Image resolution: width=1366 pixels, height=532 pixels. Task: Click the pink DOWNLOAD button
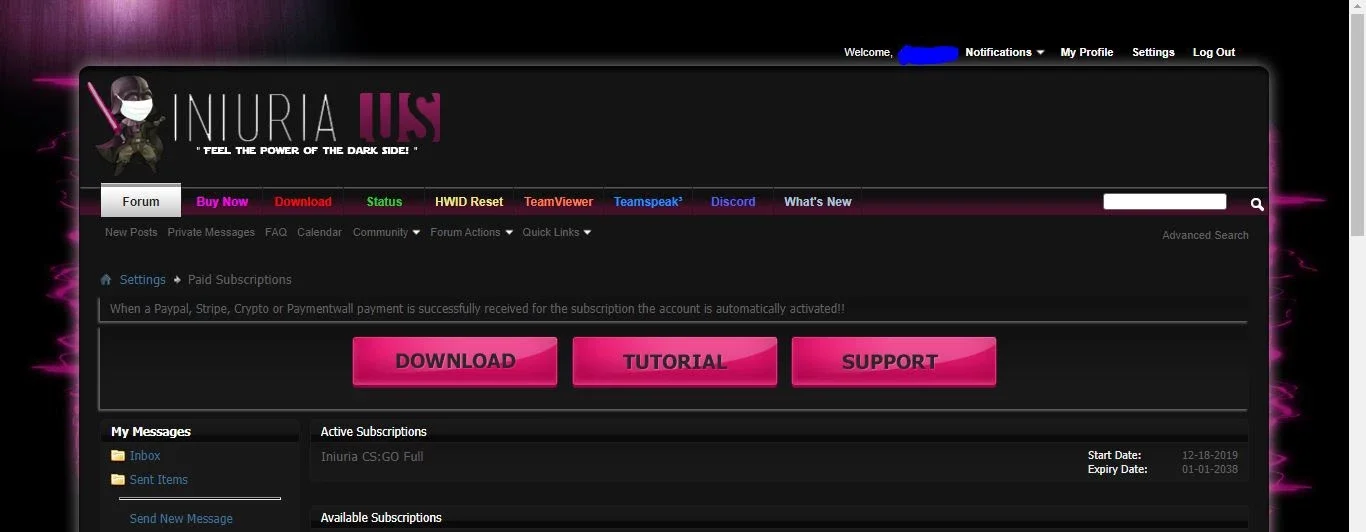point(455,361)
